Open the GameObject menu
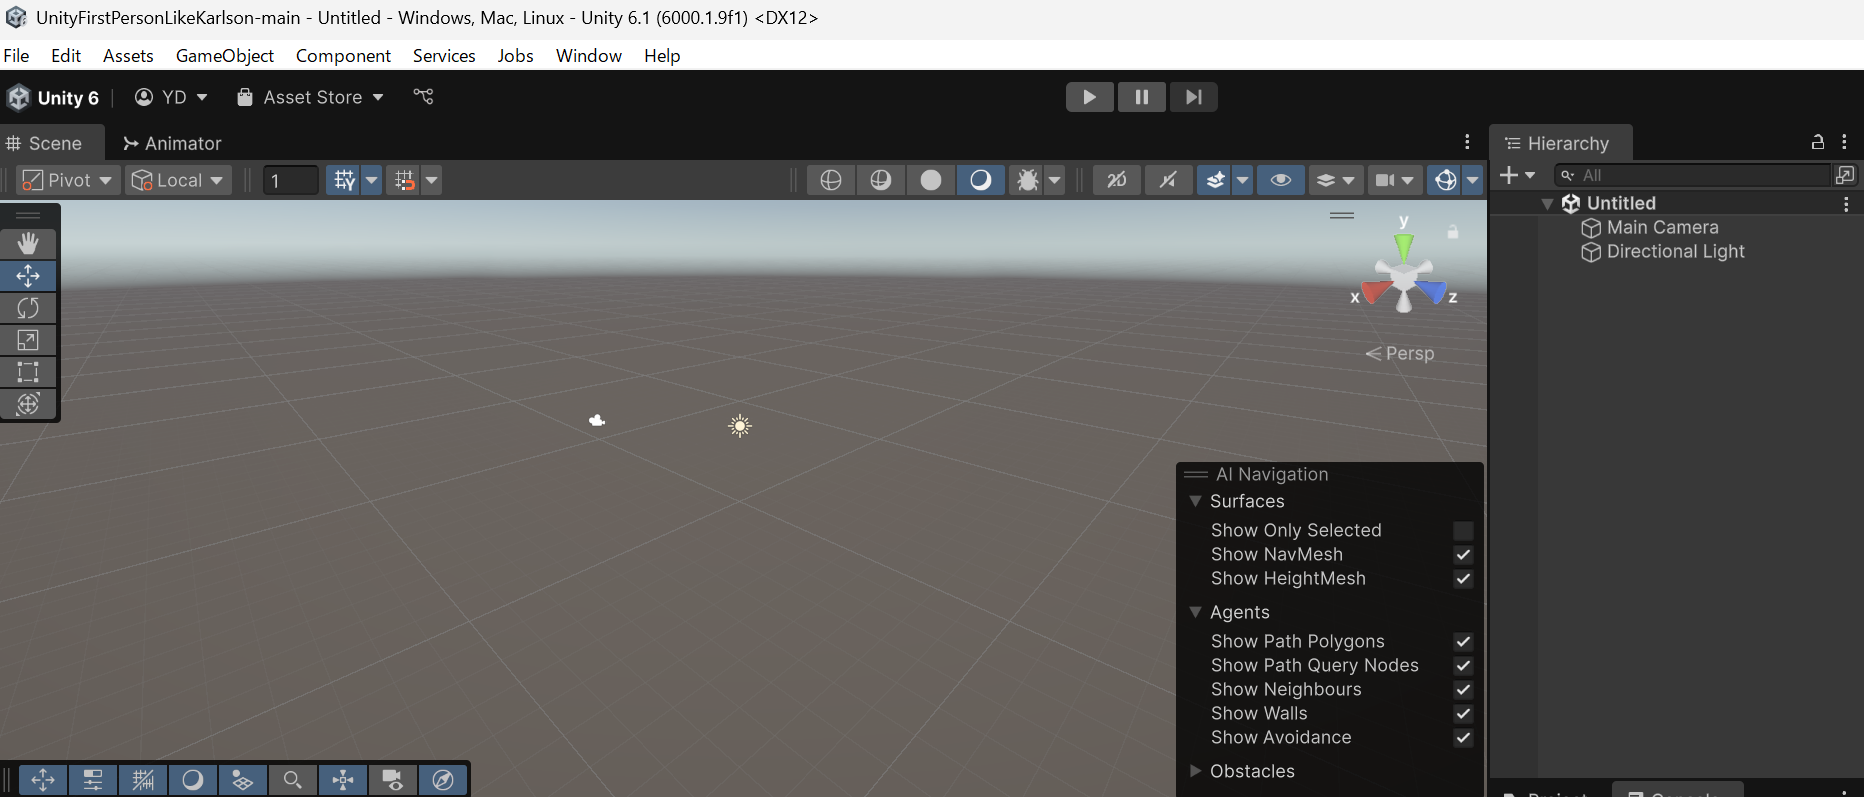1864x797 pixels. pos(224,56)
